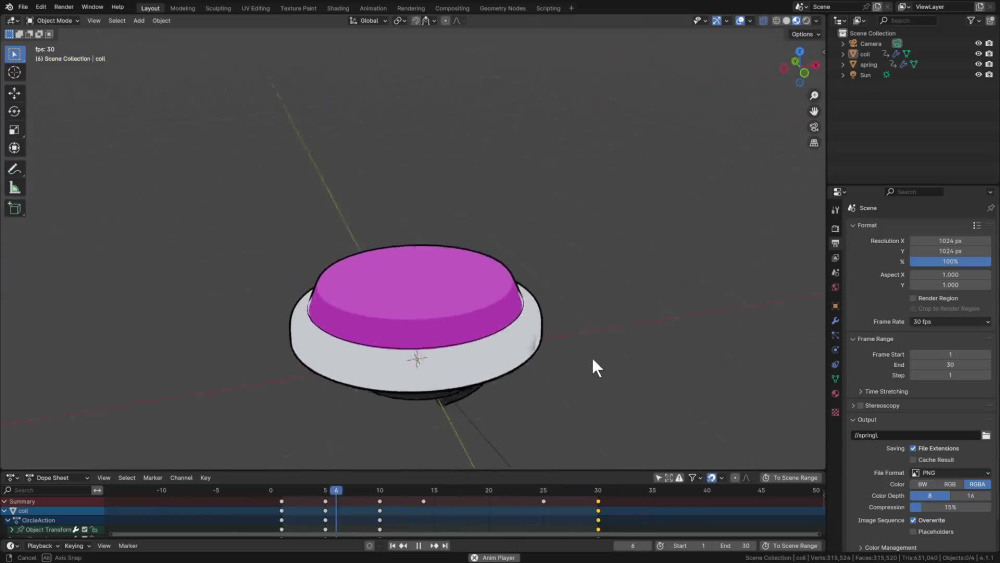1000x563 pixels.
Task: Open the viewport Options popover
Action: [805, 34]
